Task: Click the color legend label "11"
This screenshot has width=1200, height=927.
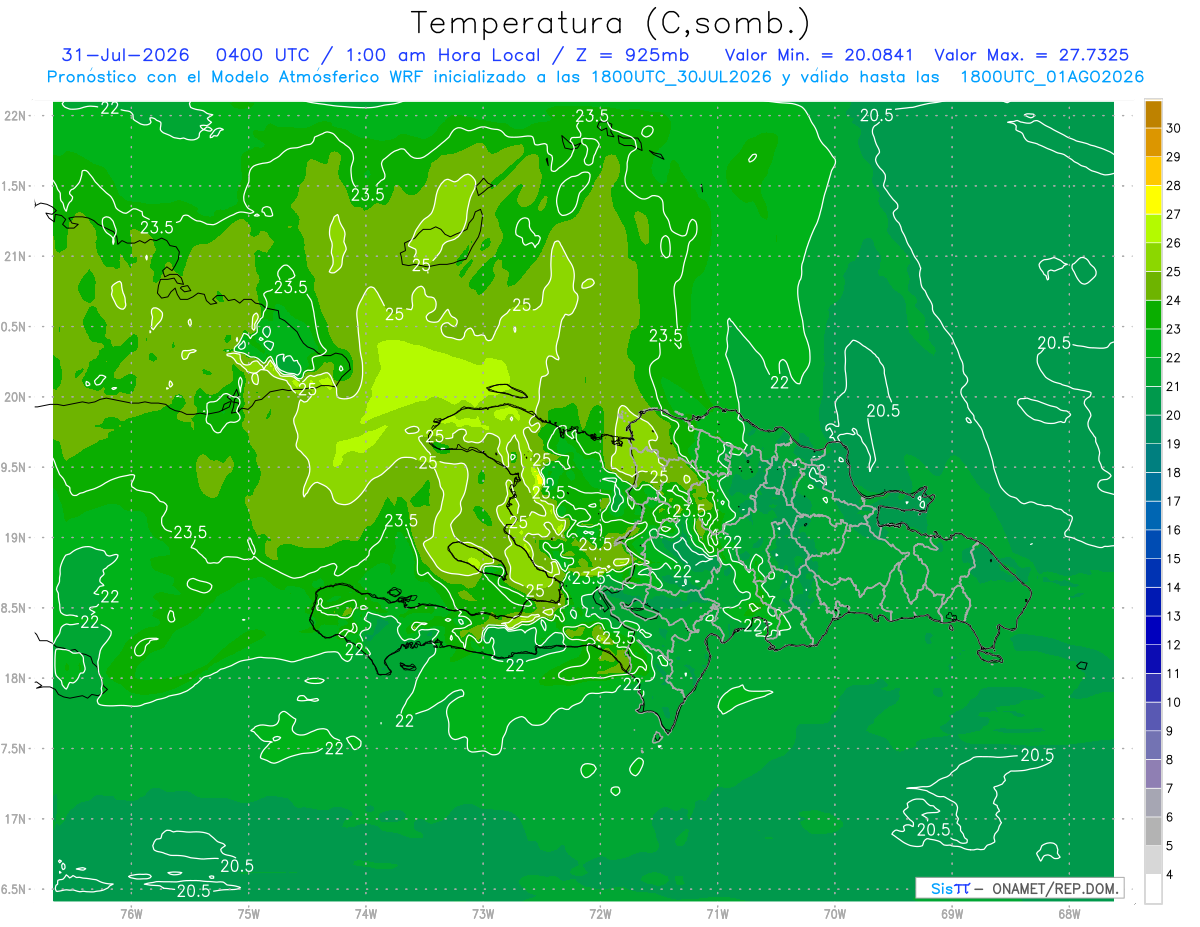Action: click(1173, 673)
